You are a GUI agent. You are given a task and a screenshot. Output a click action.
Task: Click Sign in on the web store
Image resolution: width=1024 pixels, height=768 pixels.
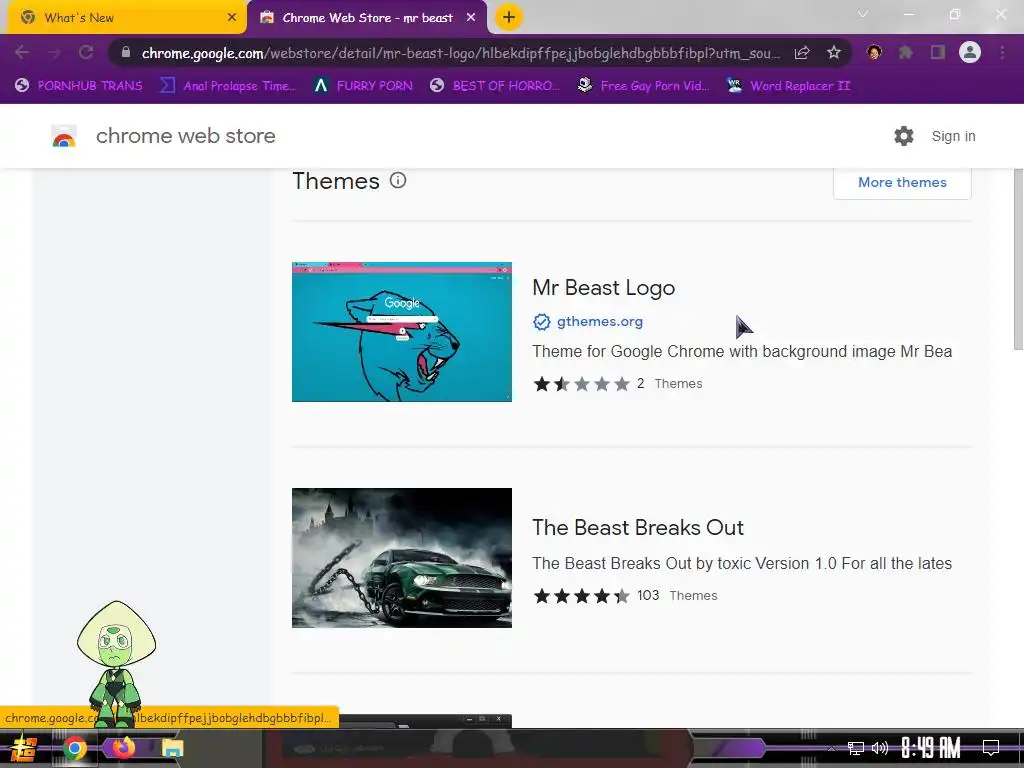pos(953,136)
